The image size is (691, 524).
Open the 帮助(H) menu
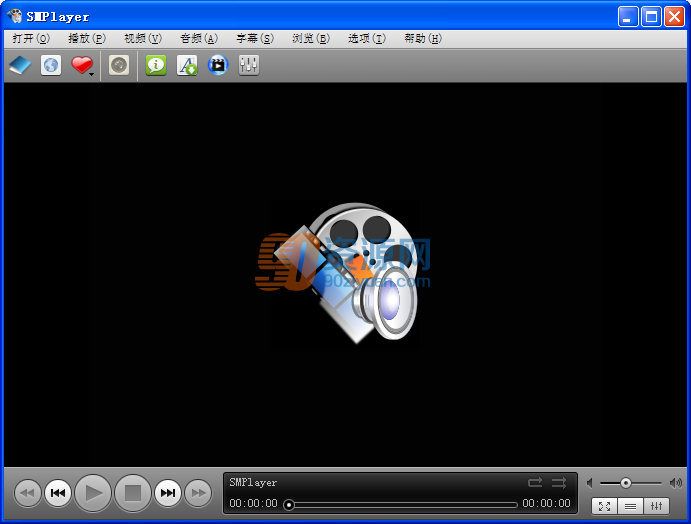coord(423,39)
